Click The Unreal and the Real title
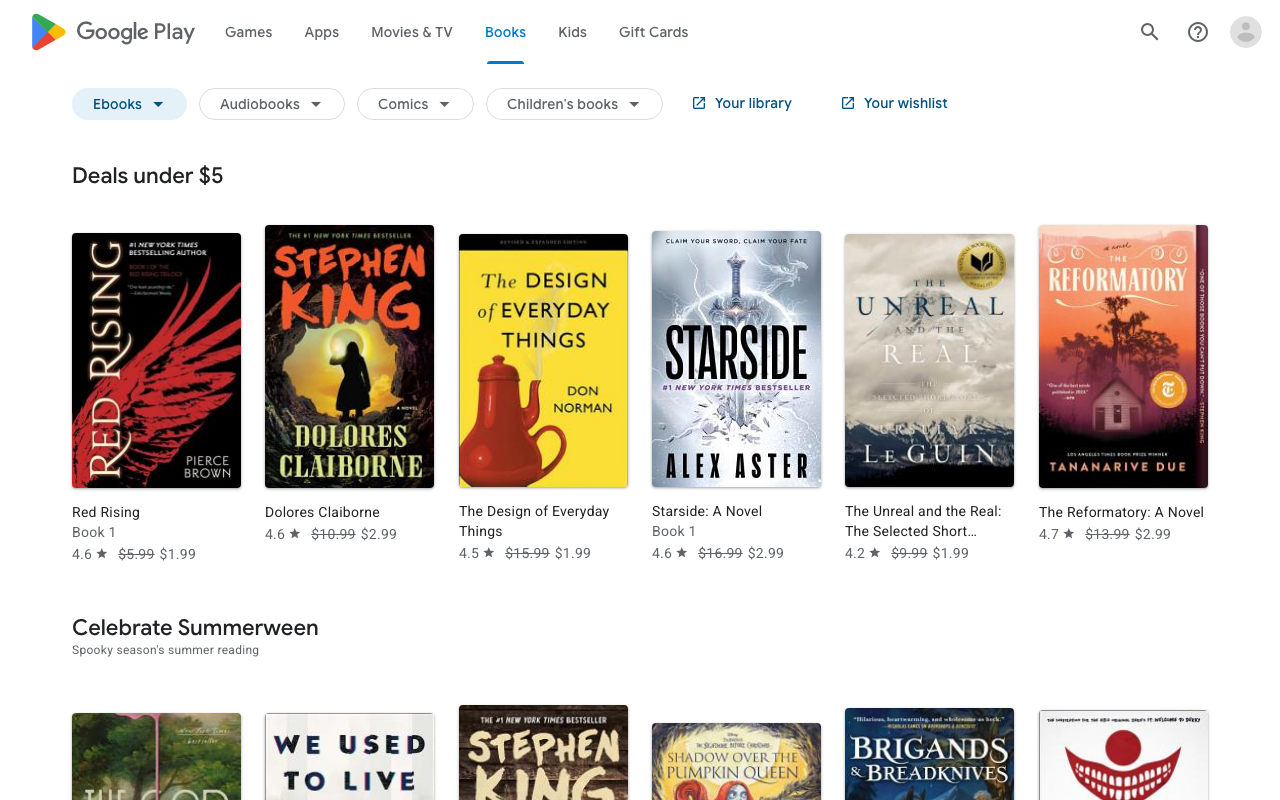 [x=923, y=521]
